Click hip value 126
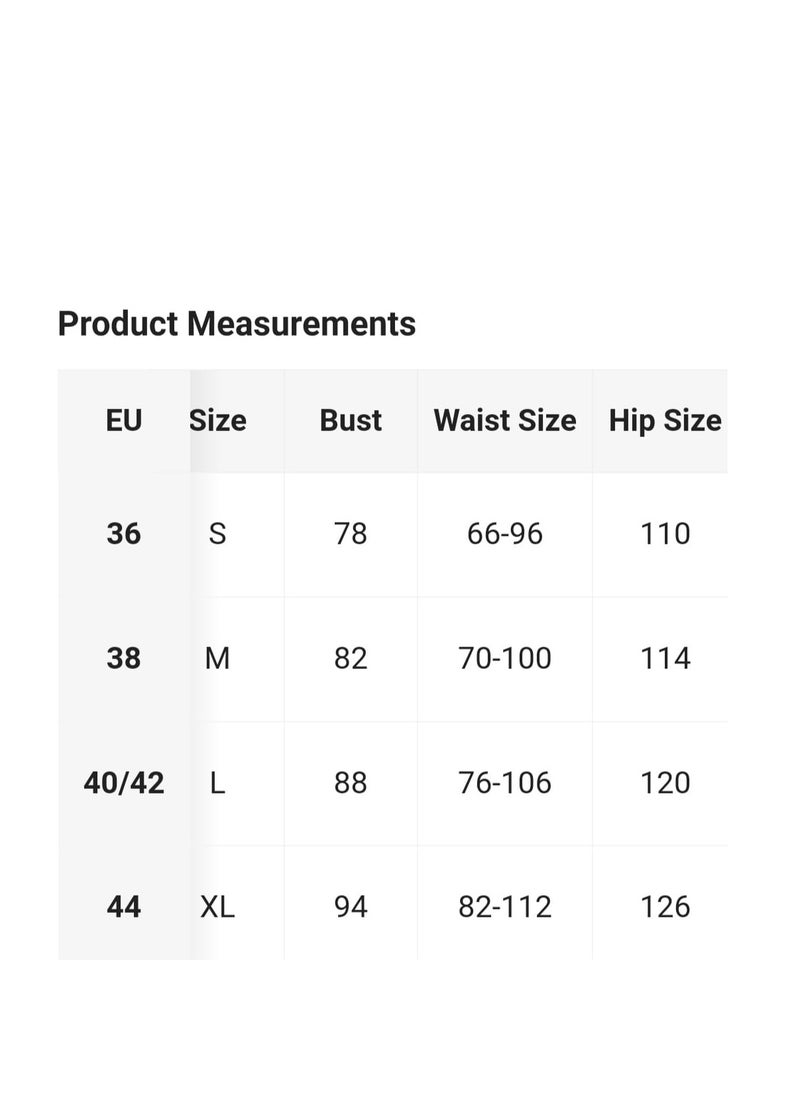The image size is (800, 1096). [665, 907]
